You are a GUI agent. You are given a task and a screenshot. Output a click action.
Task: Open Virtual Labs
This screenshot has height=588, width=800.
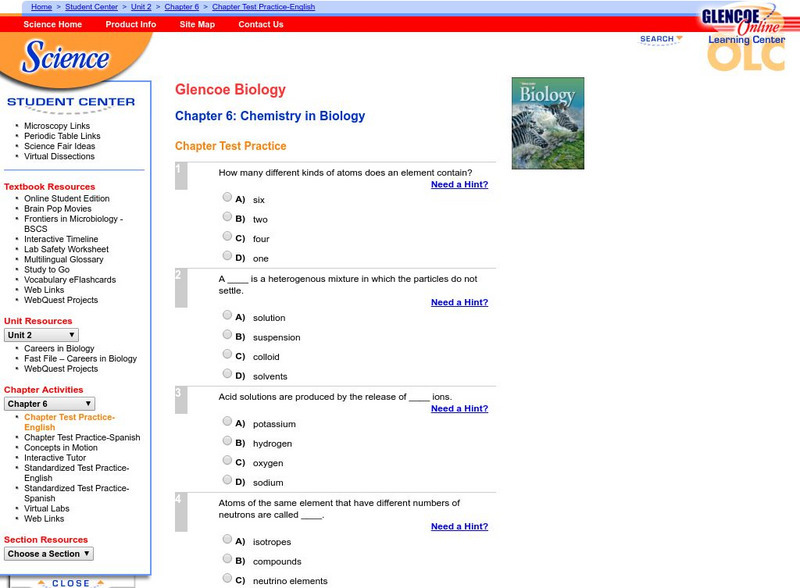(46, 508)
